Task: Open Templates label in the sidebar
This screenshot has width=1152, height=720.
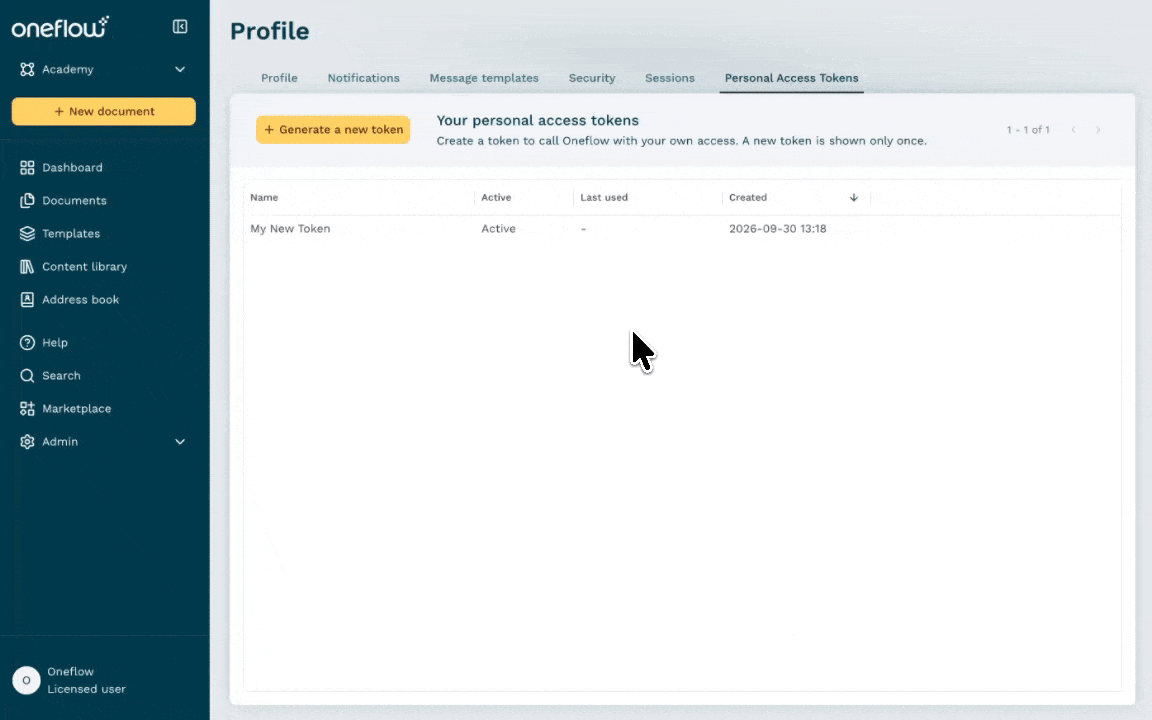Action: [71, 234]
